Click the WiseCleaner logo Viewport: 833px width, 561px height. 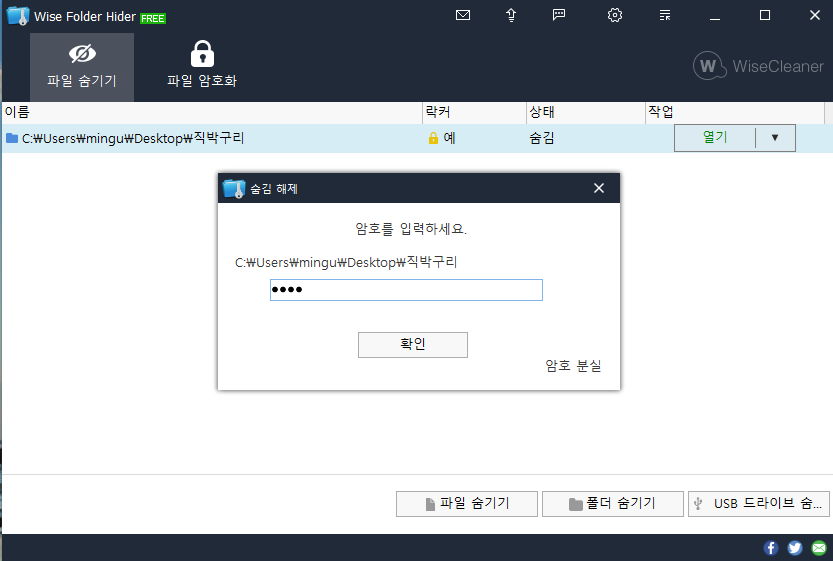758,66
